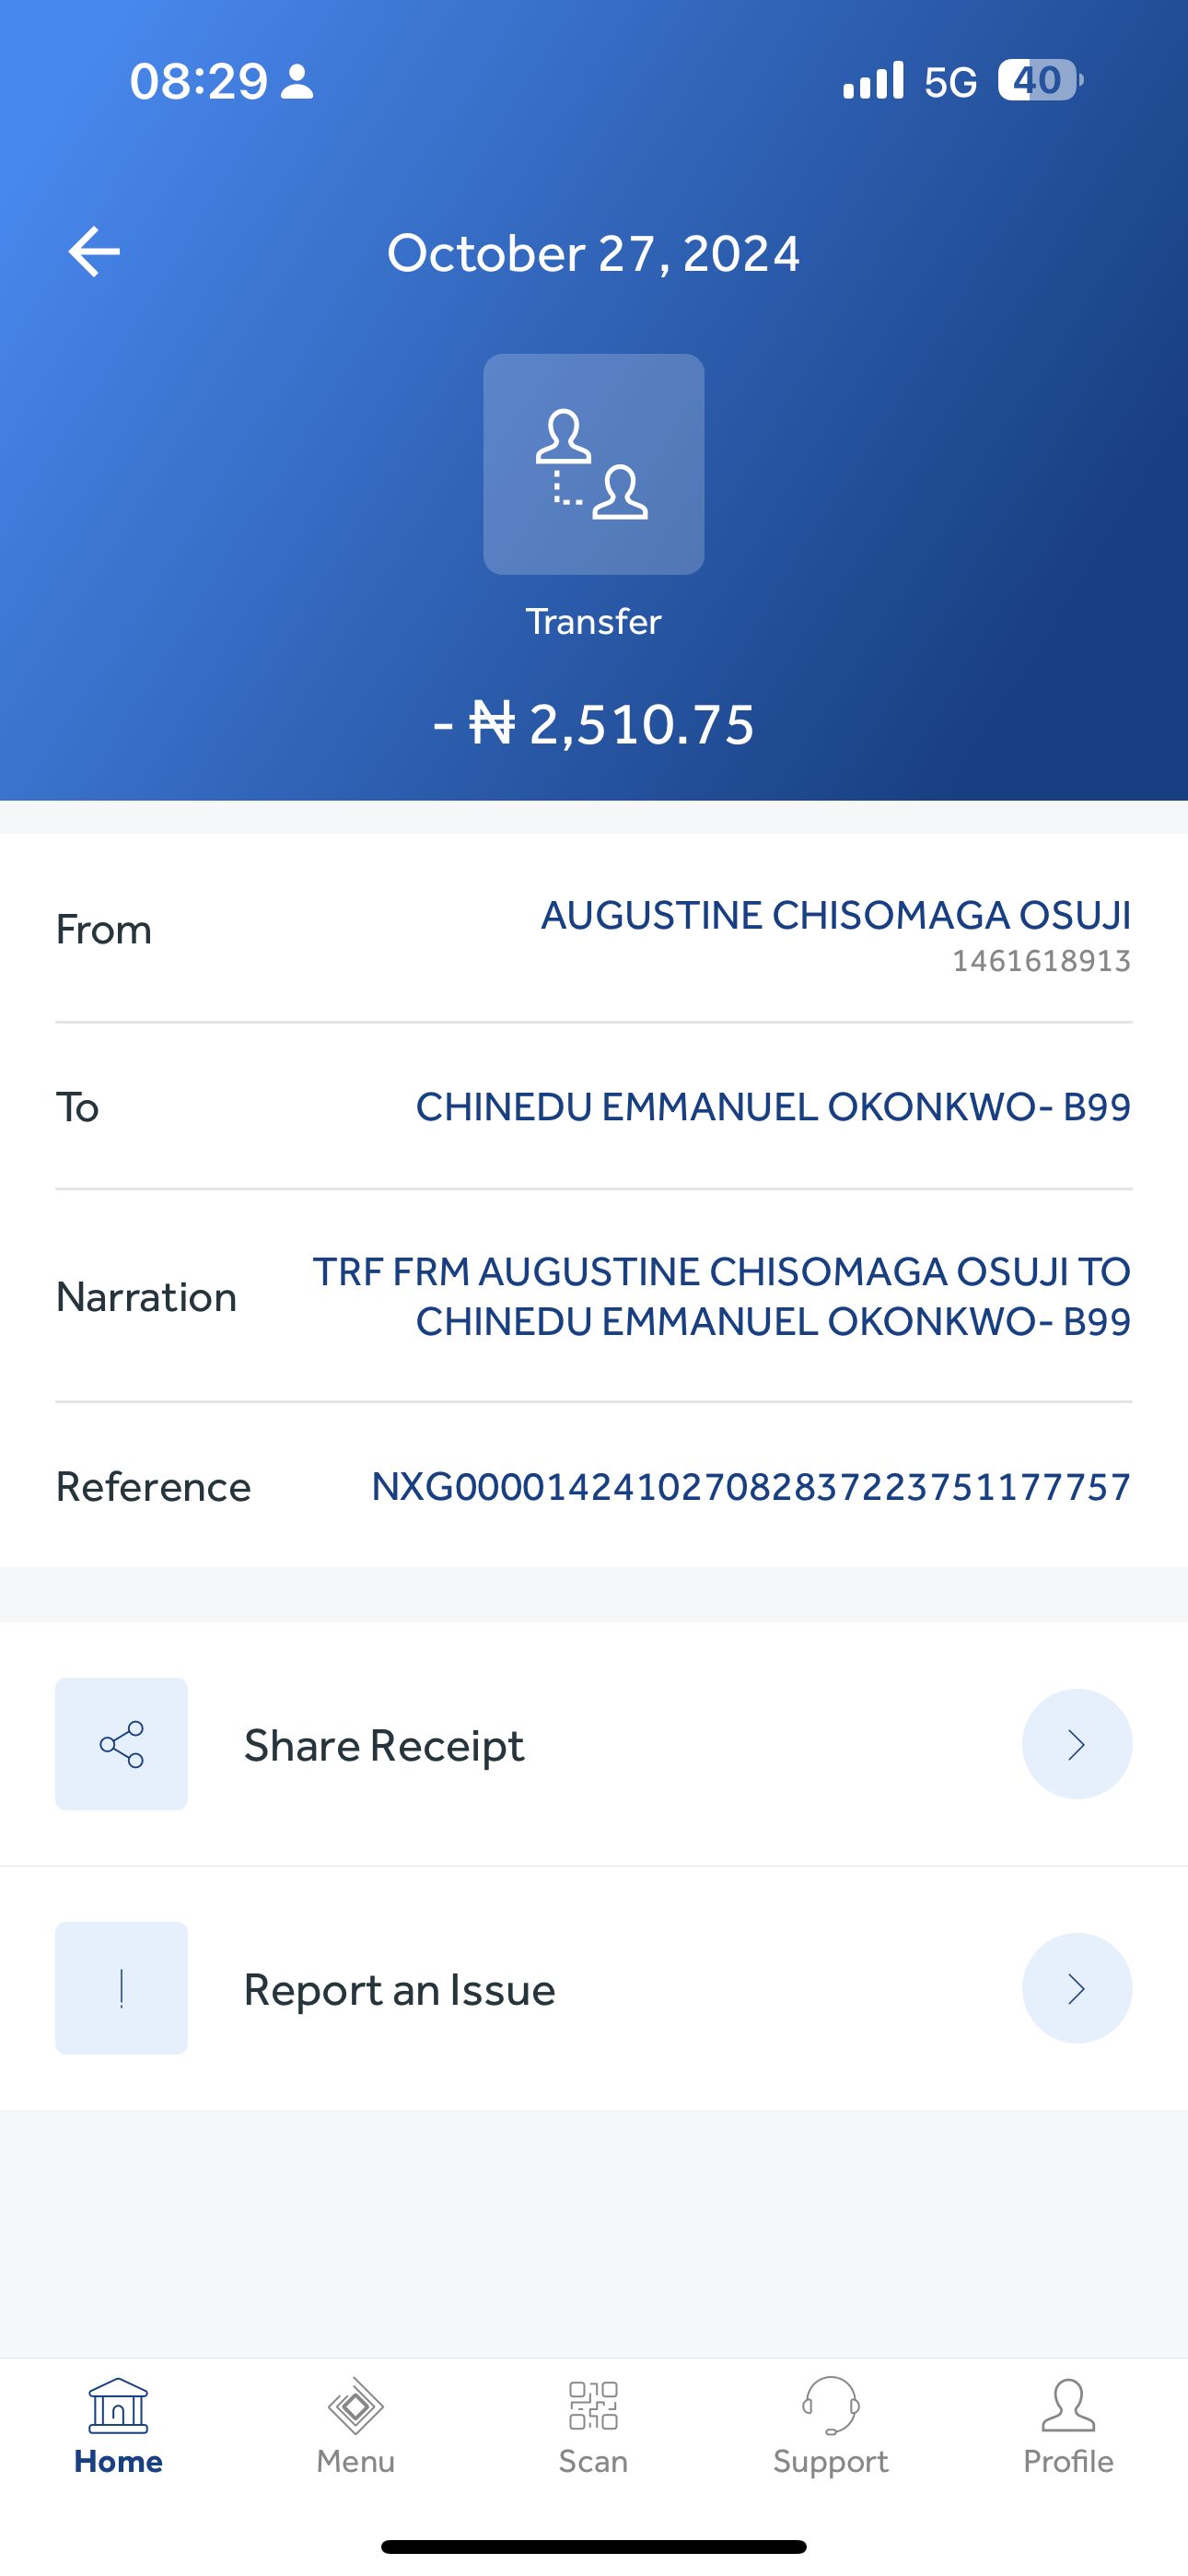Expand Share Receipt chevron button
The image size is (1188, 2576).
pyautogui.click(x=1076, y=1744)
